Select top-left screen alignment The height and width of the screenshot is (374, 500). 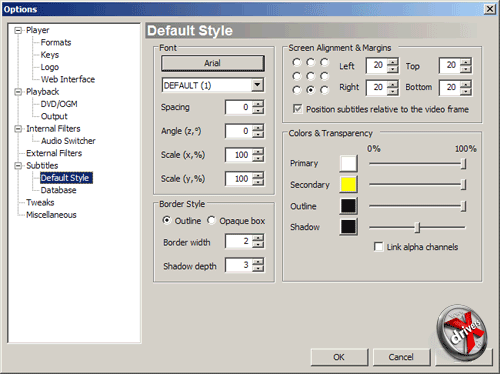coord(296,62)
